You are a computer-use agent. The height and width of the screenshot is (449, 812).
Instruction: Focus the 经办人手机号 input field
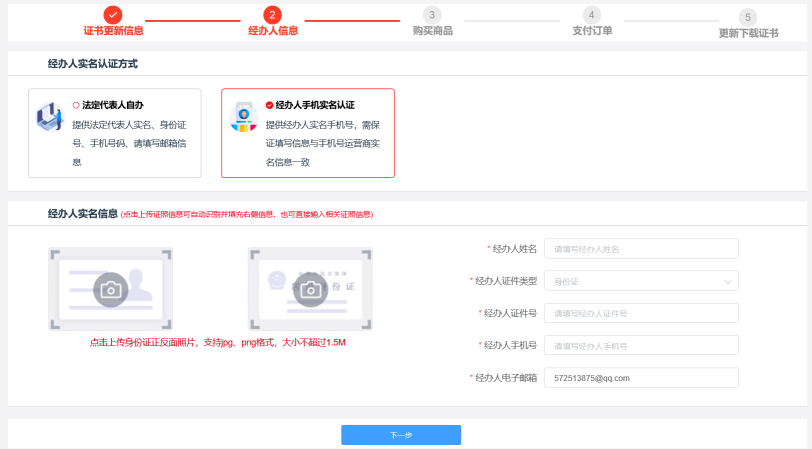pyautogui.click(x=641, y=345)
